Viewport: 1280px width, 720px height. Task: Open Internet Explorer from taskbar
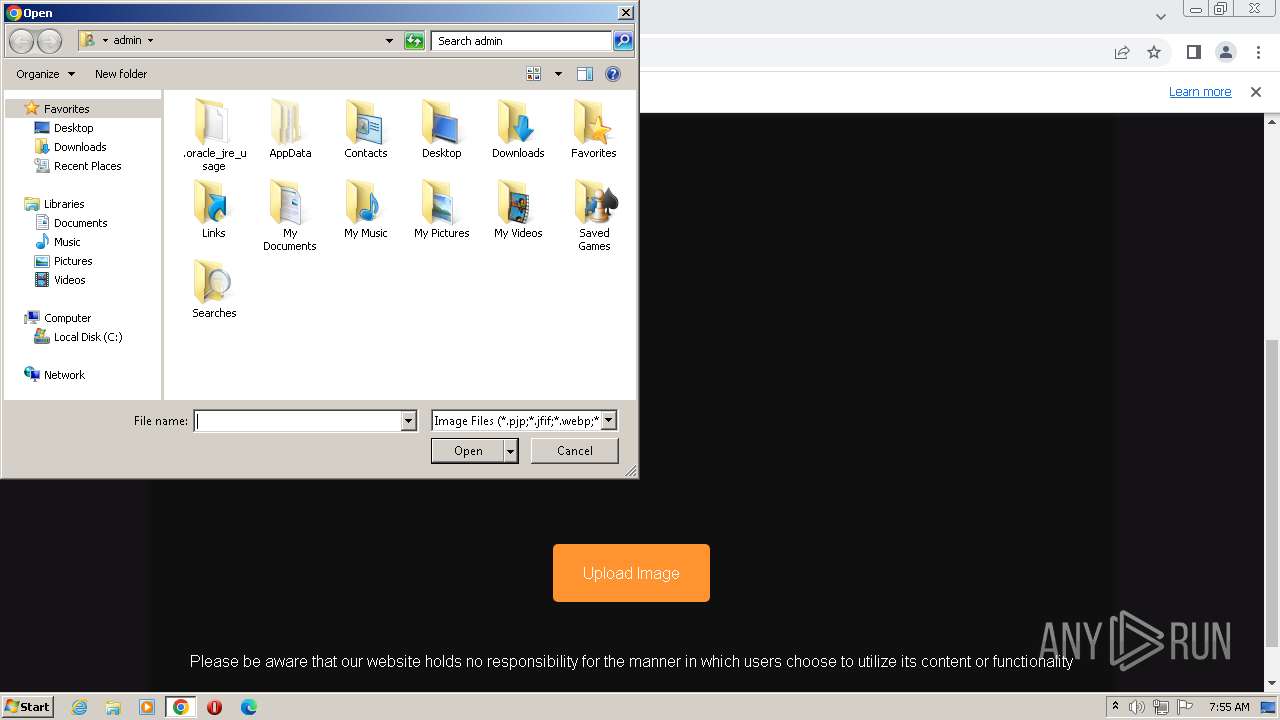click(x=79, y=707)
